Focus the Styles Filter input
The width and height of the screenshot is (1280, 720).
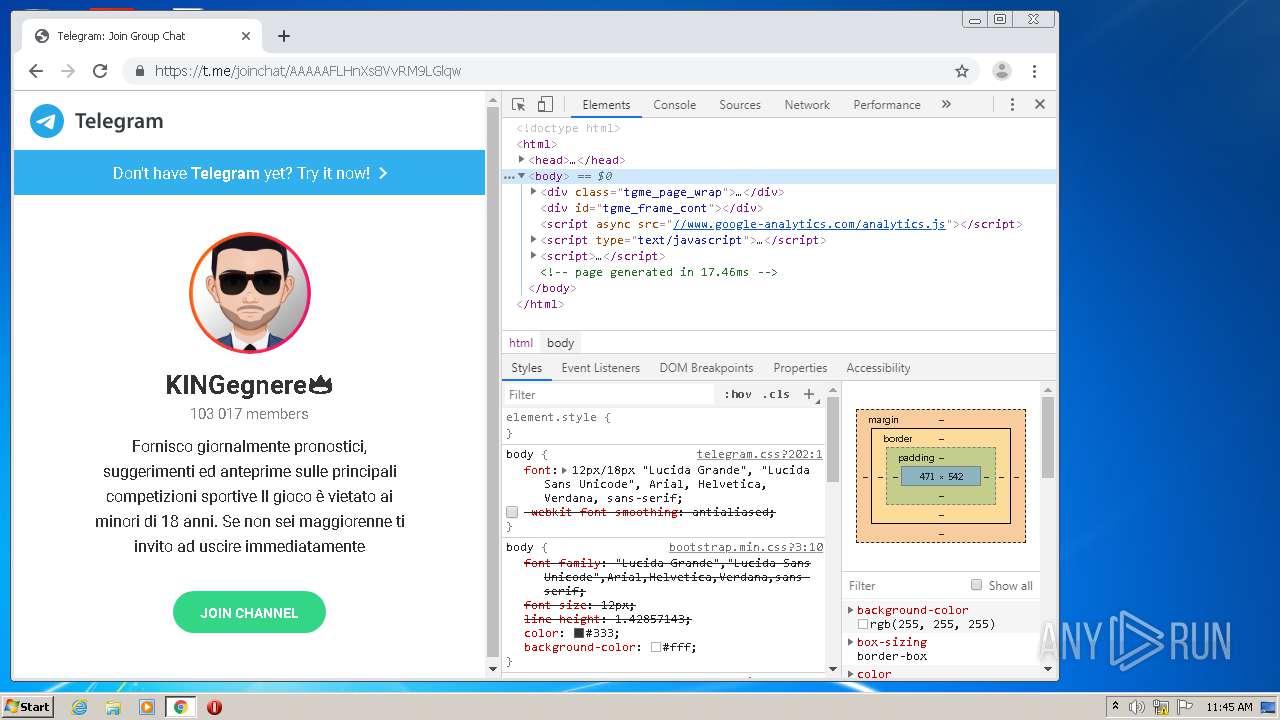click(610, 394)
